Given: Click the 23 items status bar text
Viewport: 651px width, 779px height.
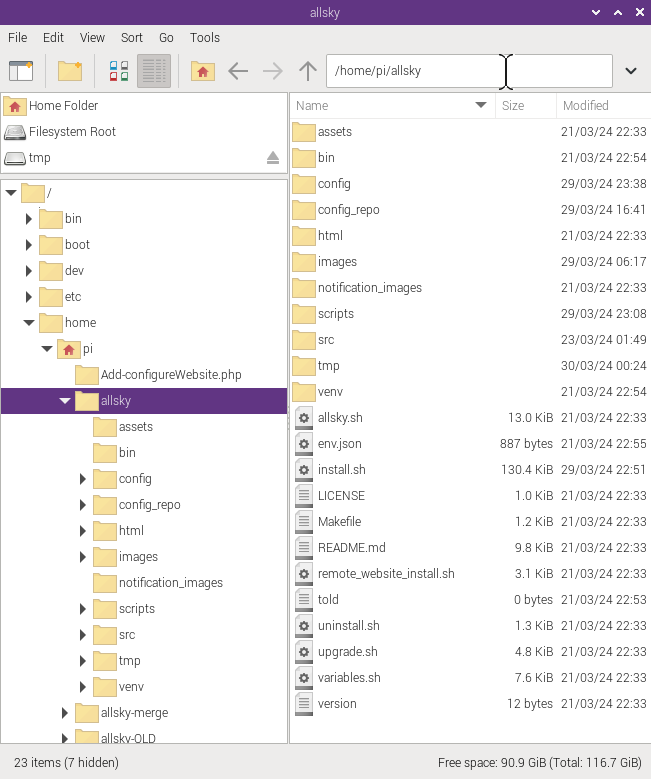Looking at the screenshot, I should (66, 763).
